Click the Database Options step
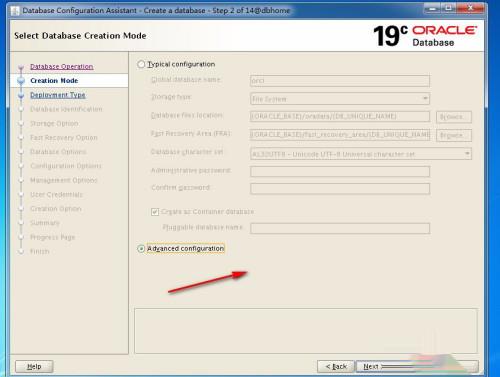 click(58, 152)
